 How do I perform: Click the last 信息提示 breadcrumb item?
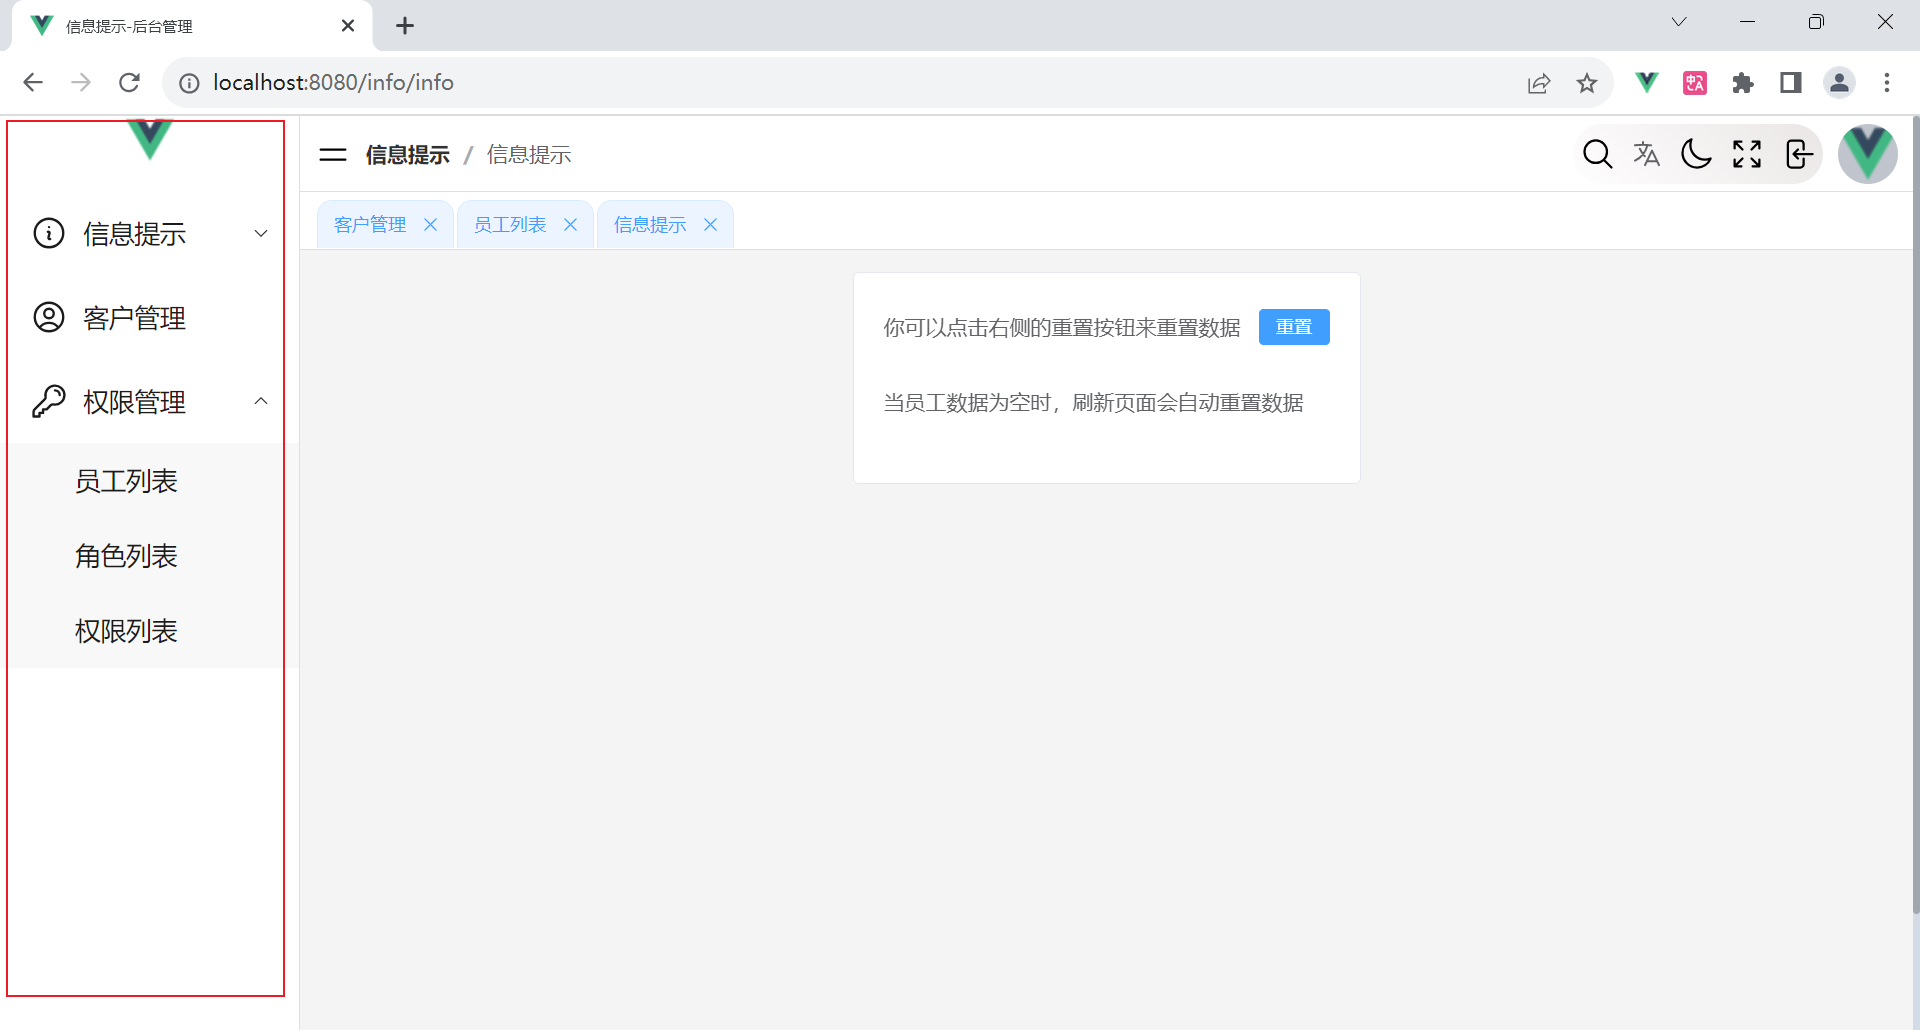point(529,155)
